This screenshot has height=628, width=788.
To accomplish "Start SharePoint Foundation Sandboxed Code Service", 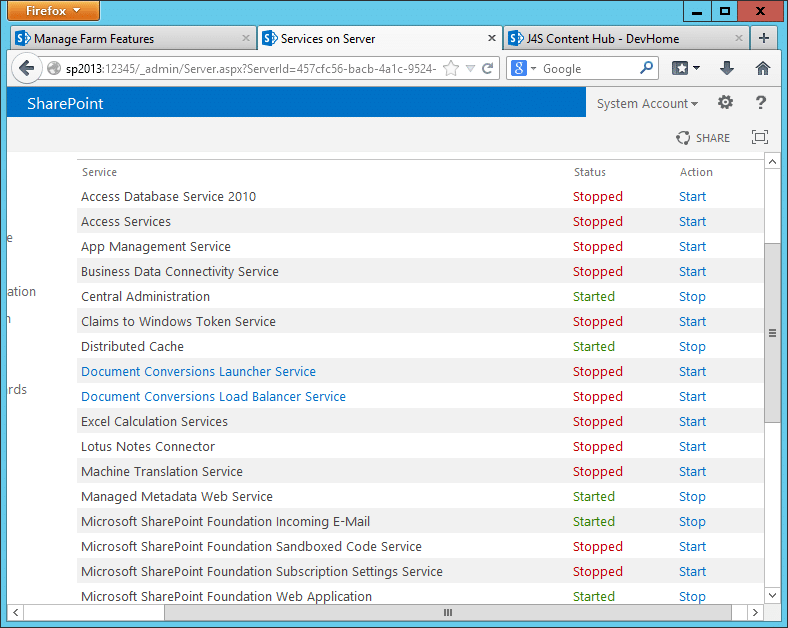I will point(692,547).
